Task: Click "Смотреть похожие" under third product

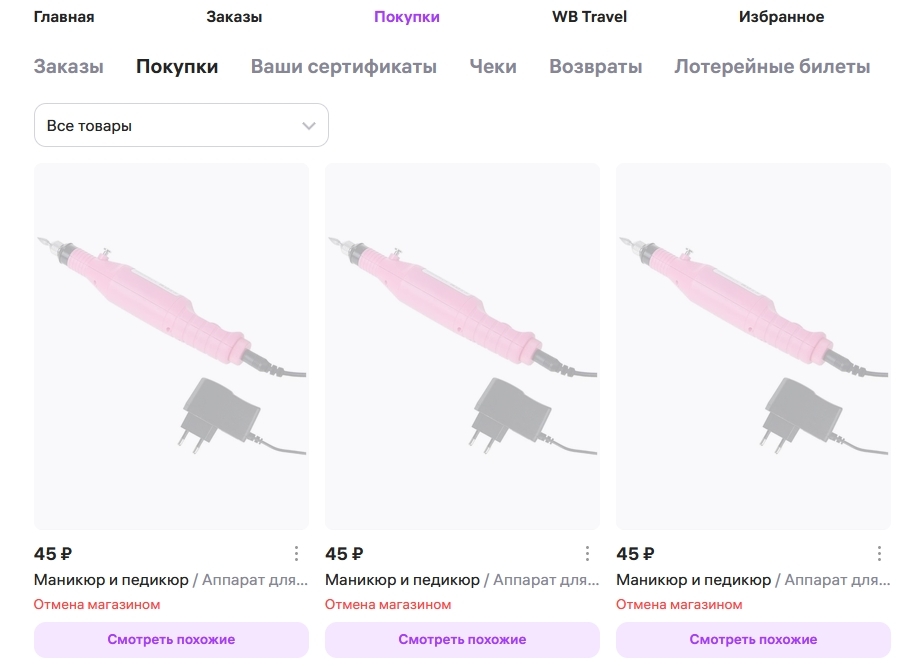Action: click(x=753, y=640)
